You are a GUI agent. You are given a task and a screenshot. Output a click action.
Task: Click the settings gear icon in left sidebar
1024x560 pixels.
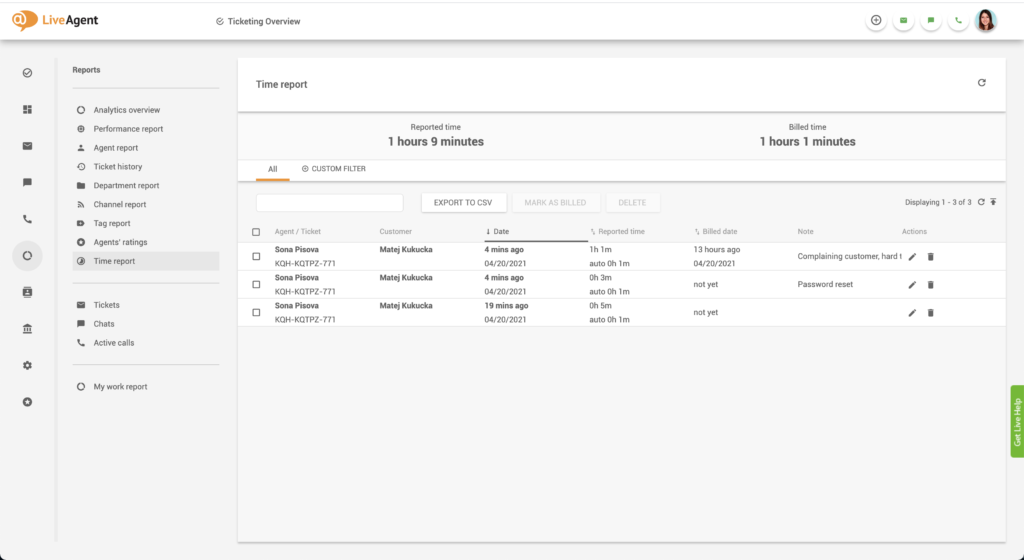click(27, 365)
